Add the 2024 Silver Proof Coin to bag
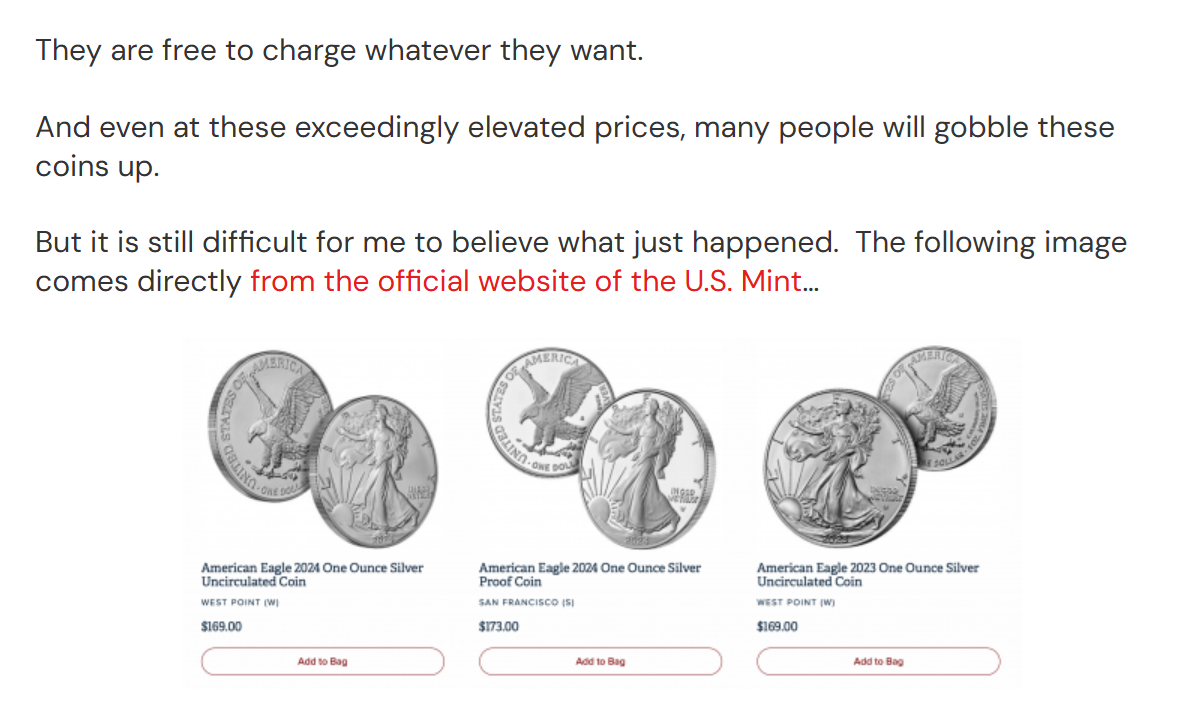This screenshot has height=708, width=1186. (600, 661)
